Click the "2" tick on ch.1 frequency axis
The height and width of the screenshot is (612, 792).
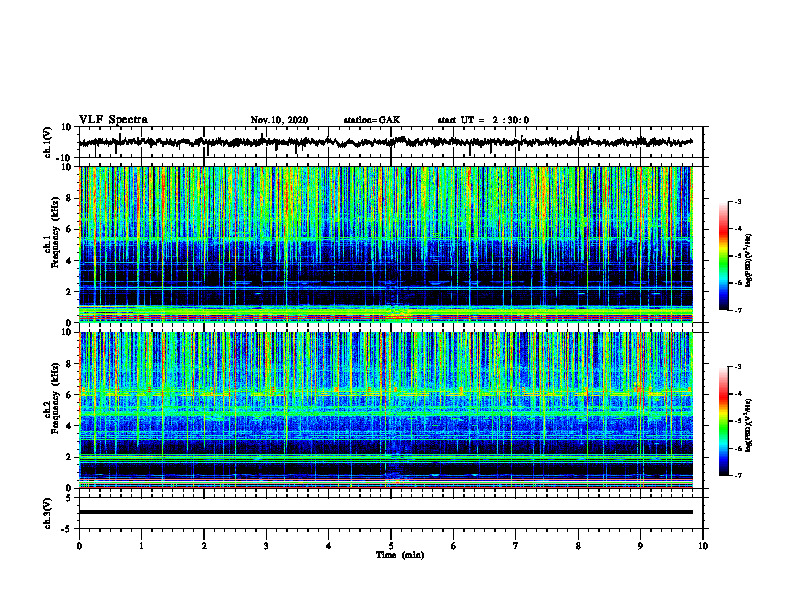69,291
